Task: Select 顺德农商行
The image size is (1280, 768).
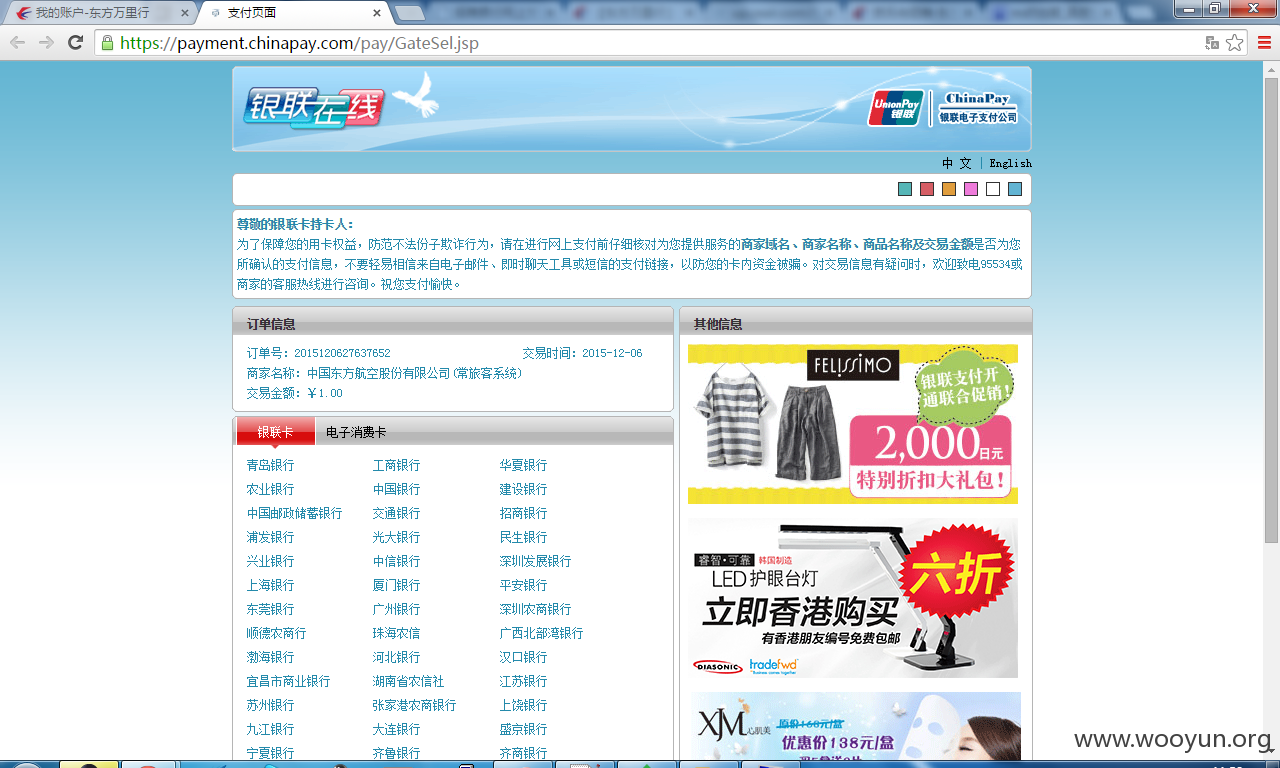Action: 276,633
